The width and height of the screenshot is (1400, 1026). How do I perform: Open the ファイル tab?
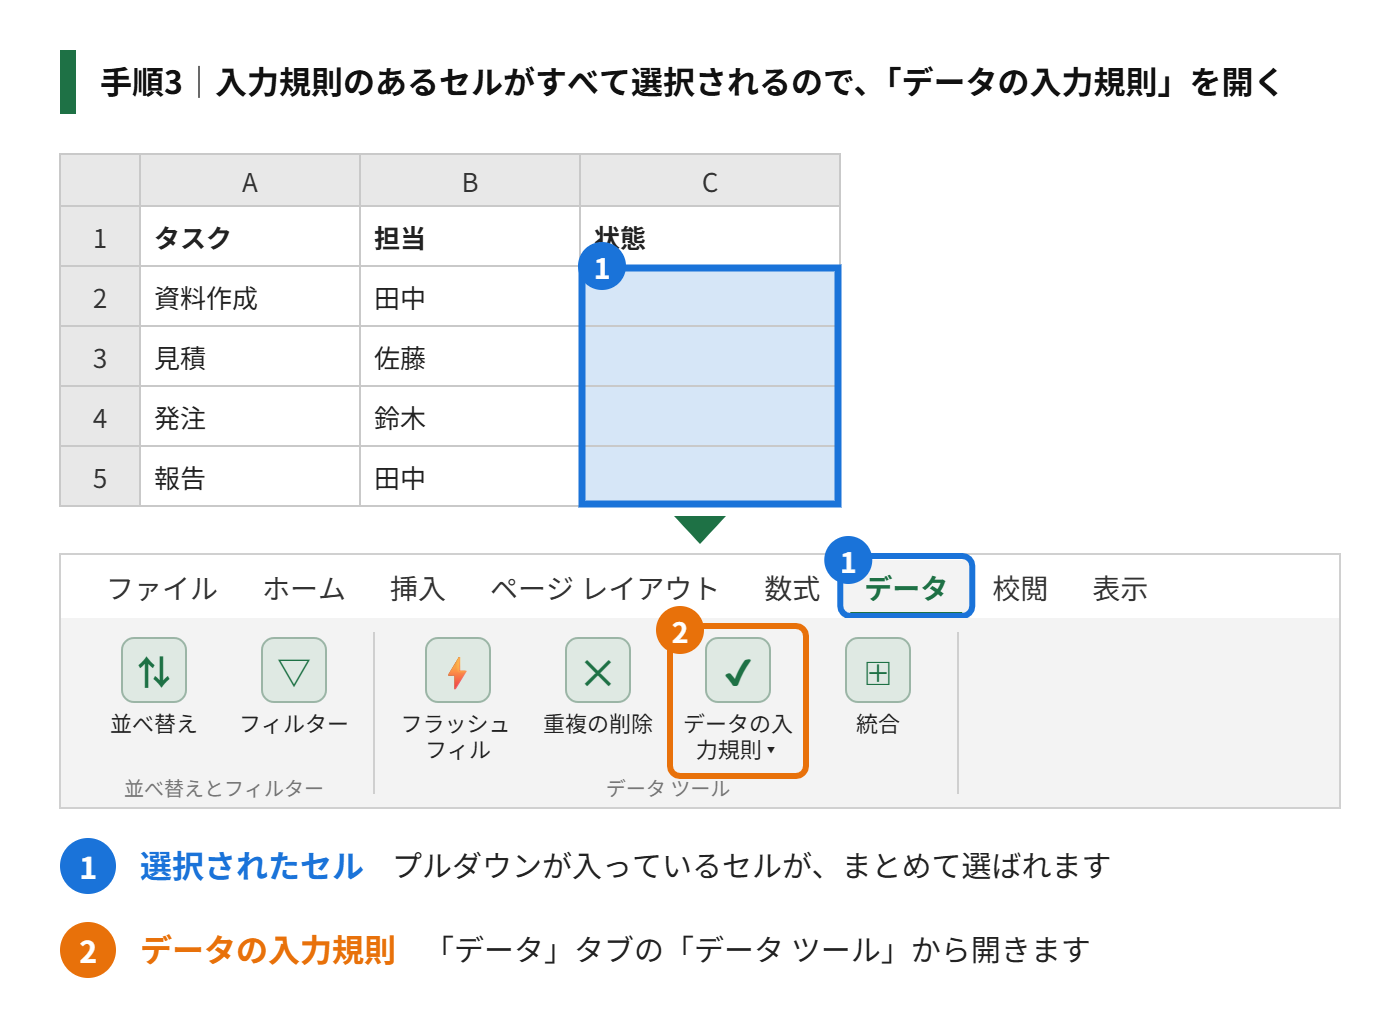pyautogui.click(x=162, y=589)
